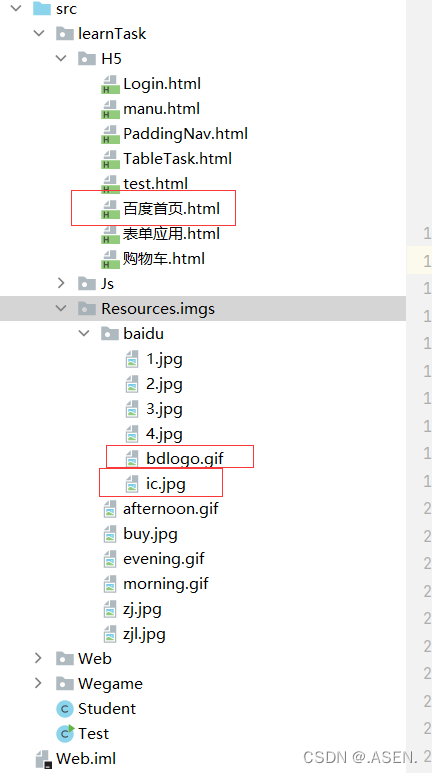Click the learnTask package folder icon

(65, 34)
